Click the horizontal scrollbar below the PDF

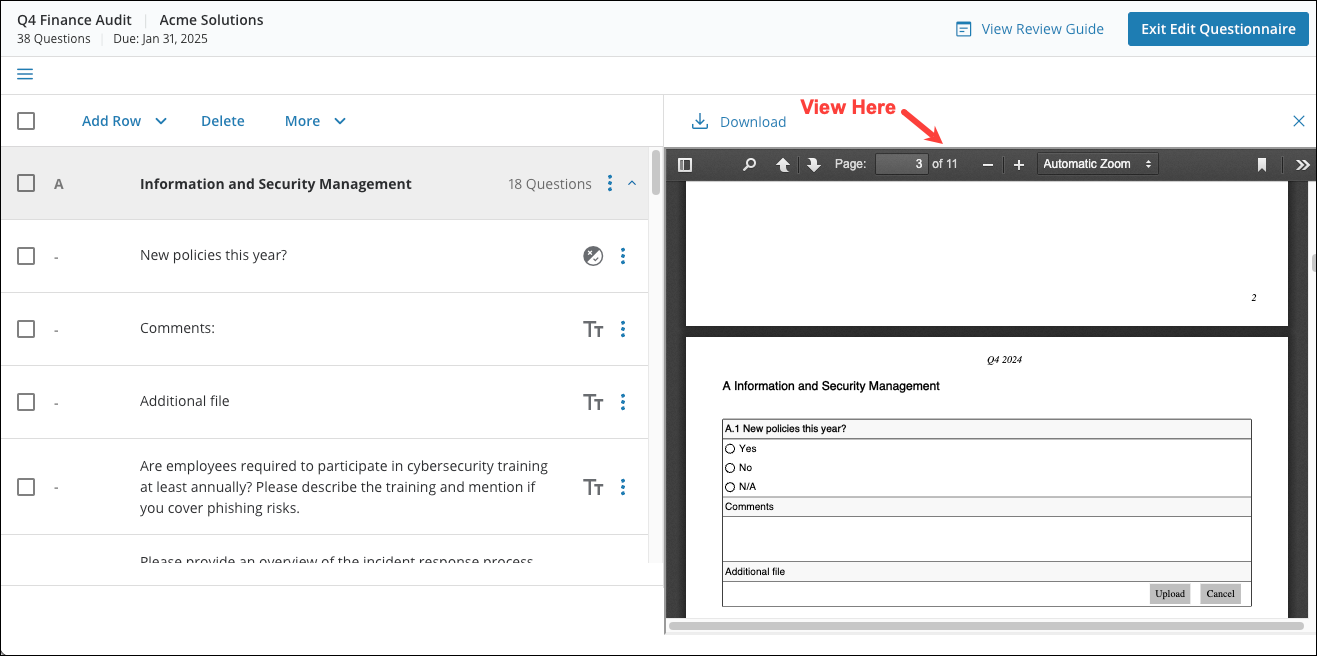pyautogui.click(x=985, y=627)
